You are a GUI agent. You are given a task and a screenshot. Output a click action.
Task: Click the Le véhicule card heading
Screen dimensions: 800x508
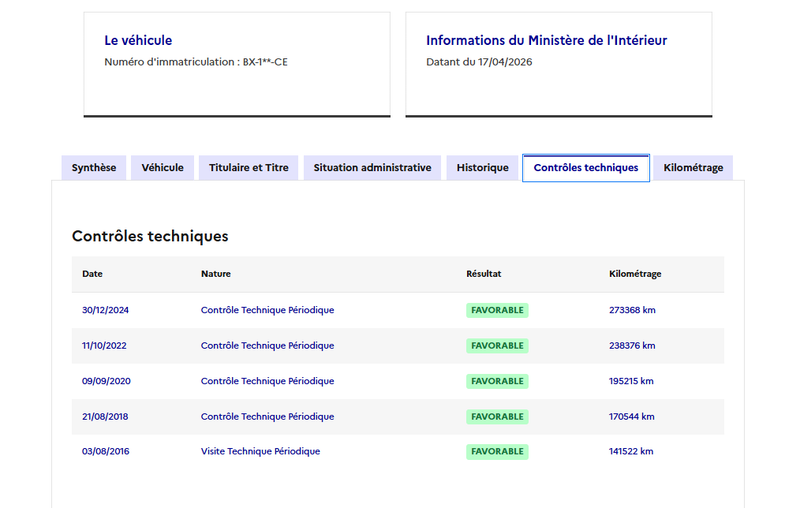[138, 41]
